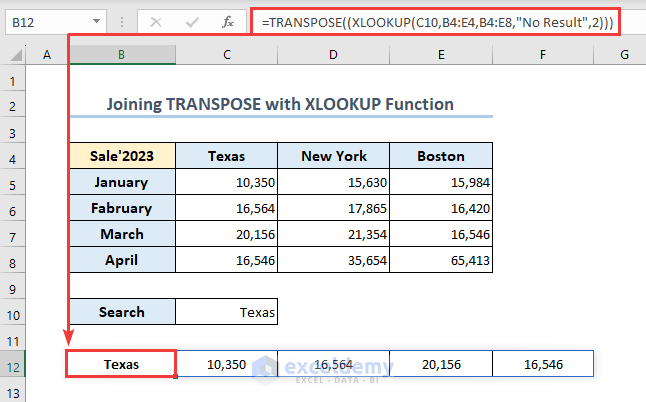Open the Insert Function fx dialog
The height and width of the screenshot is (402, 646).
[x=227, y=20]
